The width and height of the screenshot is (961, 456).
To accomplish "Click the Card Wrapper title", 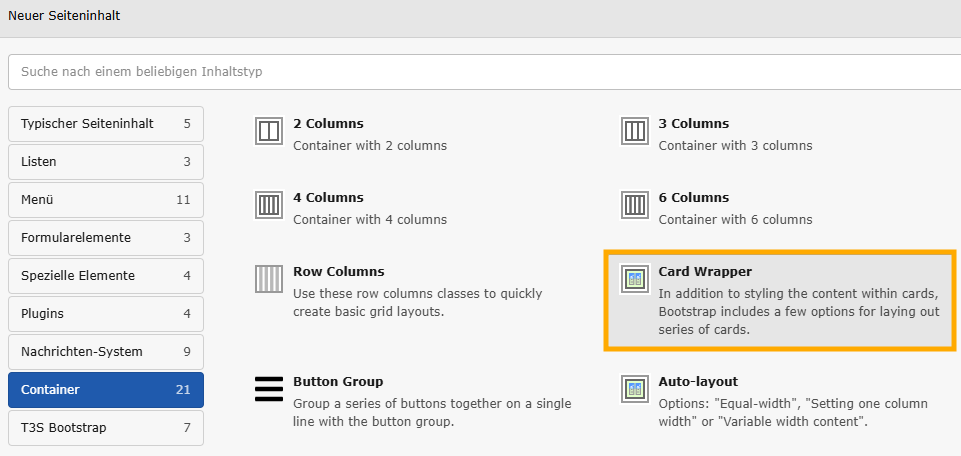I will [705, 272].
